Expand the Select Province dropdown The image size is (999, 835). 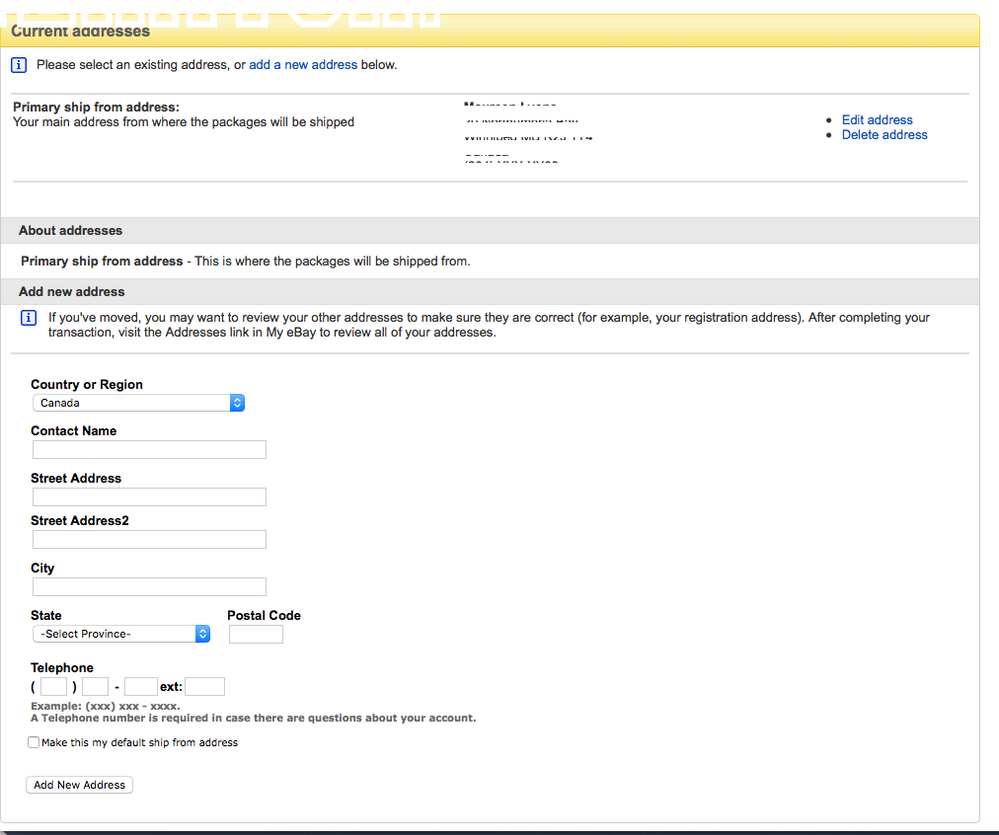pyautogui.click(x=121, y=634)
